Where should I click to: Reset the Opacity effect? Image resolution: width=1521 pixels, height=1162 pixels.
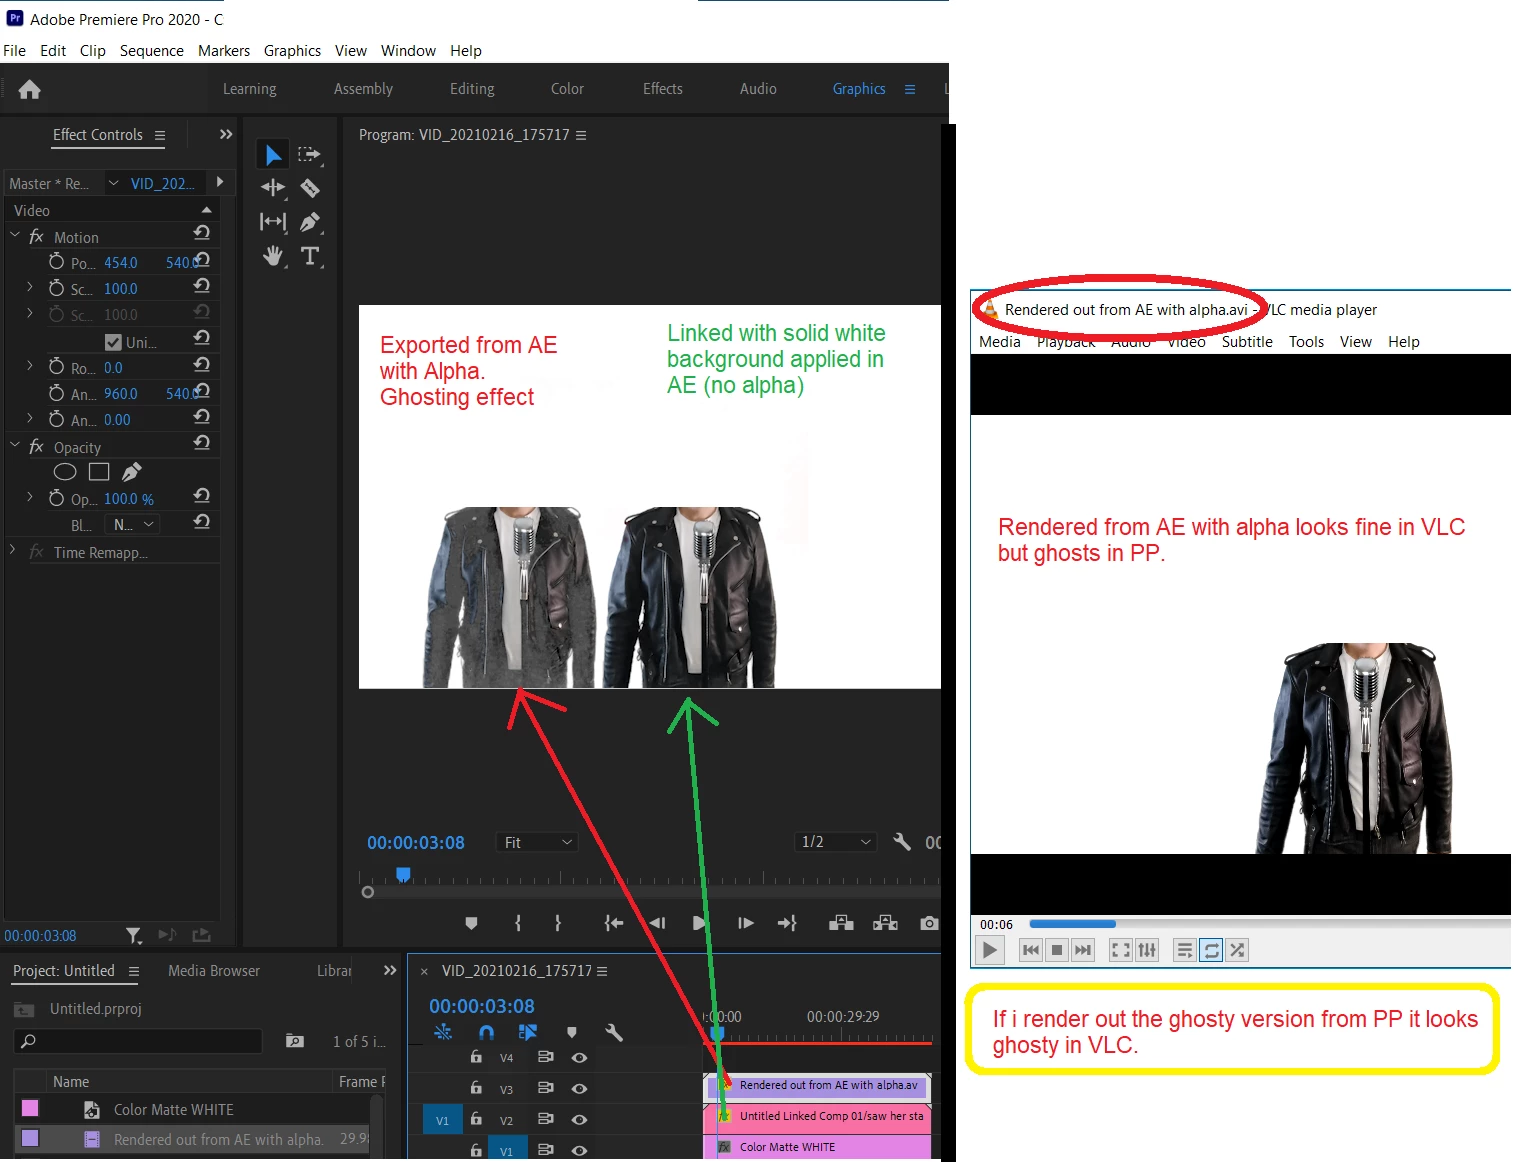202,443
